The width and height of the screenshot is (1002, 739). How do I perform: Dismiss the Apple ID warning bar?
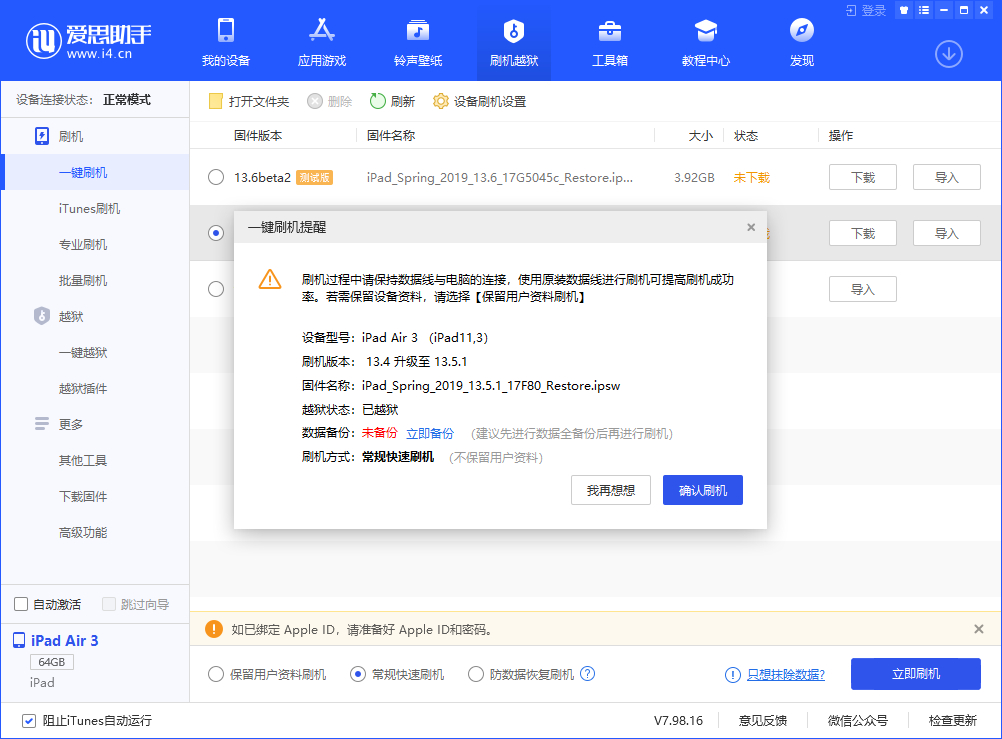977,628
